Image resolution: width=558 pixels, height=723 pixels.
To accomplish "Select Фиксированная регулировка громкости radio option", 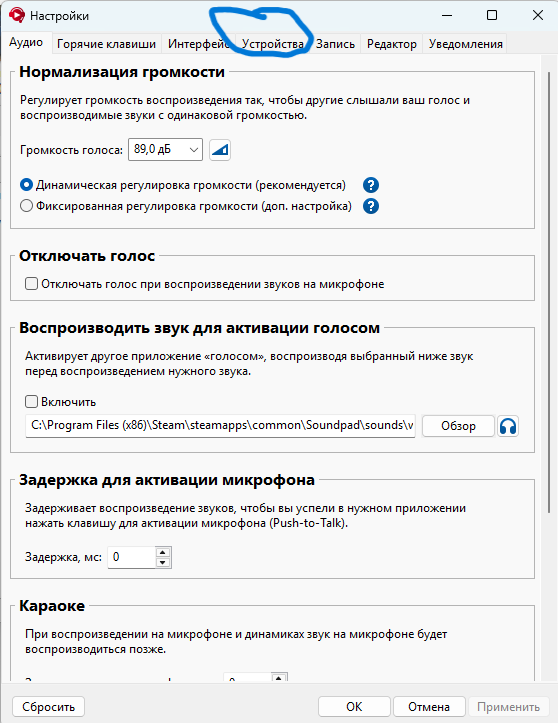I will coord(26,206).
